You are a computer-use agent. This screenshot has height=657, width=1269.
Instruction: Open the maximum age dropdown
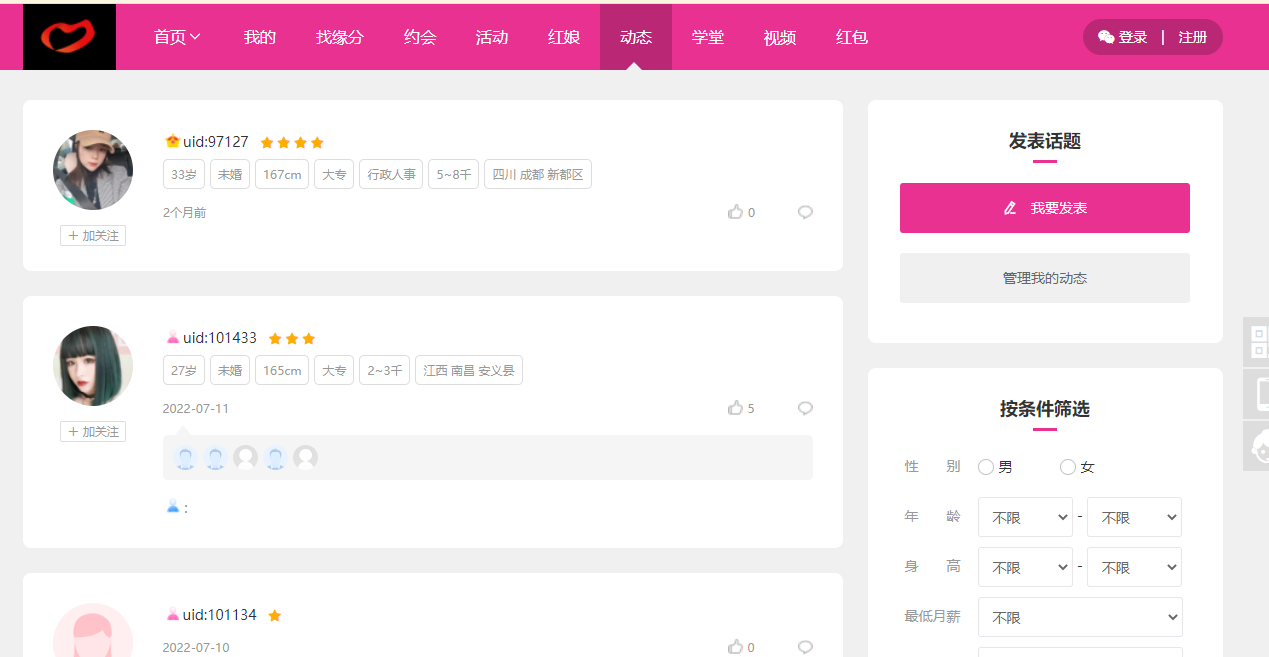pyautogui.click(x=1134, y=517)
